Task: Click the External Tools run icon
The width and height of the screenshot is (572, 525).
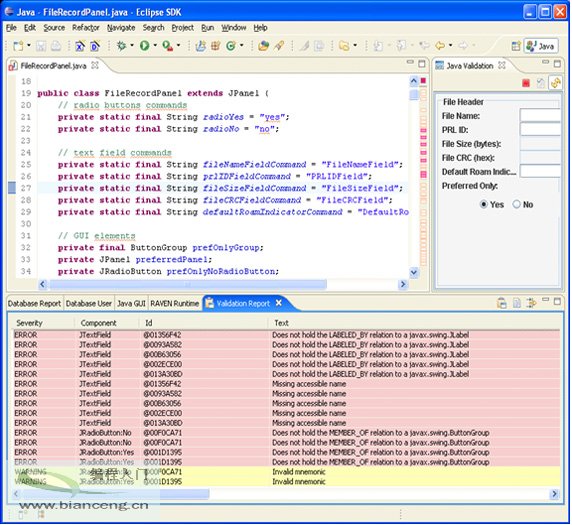Action: (167, 46)
